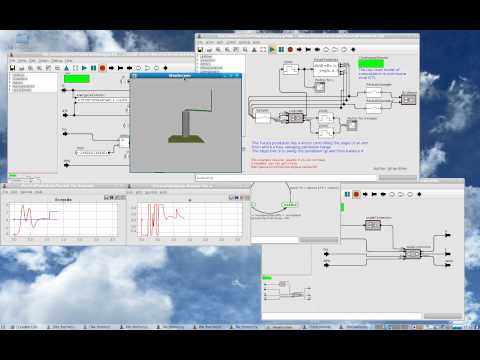Image resolution: width=480 pixels, height=360 pixels.
Task: Click the right plot with the oscillating red curve
Action: click(x=190, y=220)
